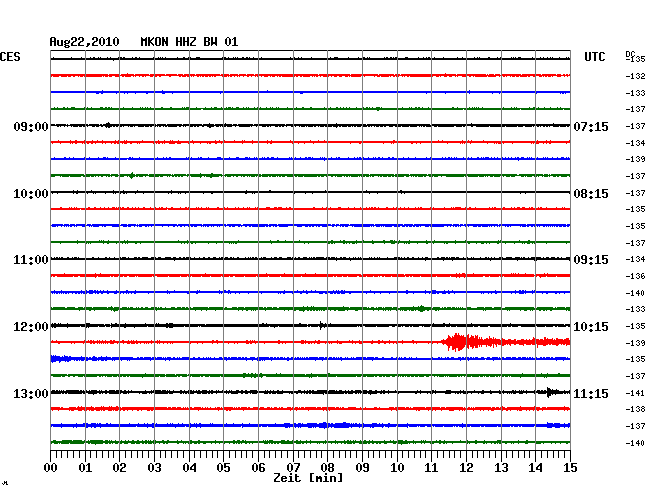Image resolution: width=650 pixels, height=494 pixels.
Task: Click the UTC column header
Action: point(594,57)
